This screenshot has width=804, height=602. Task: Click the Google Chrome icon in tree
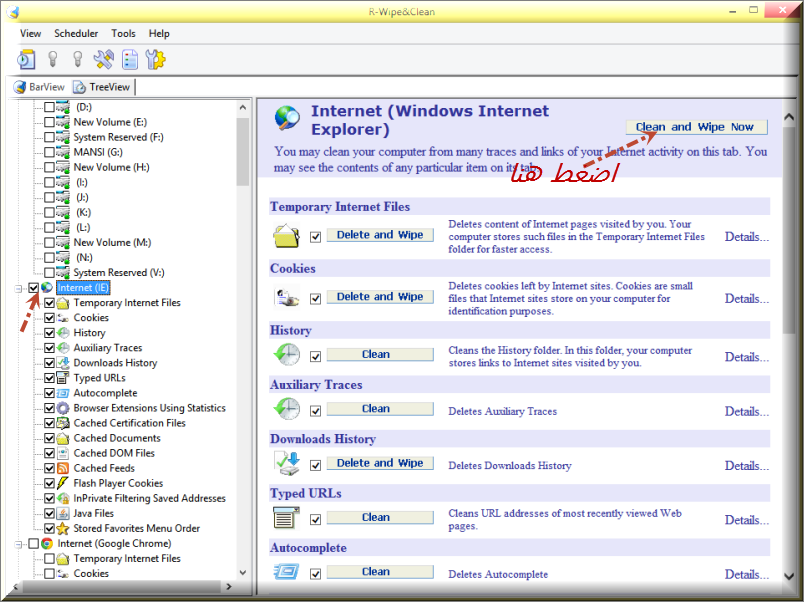tap(47, 544)
